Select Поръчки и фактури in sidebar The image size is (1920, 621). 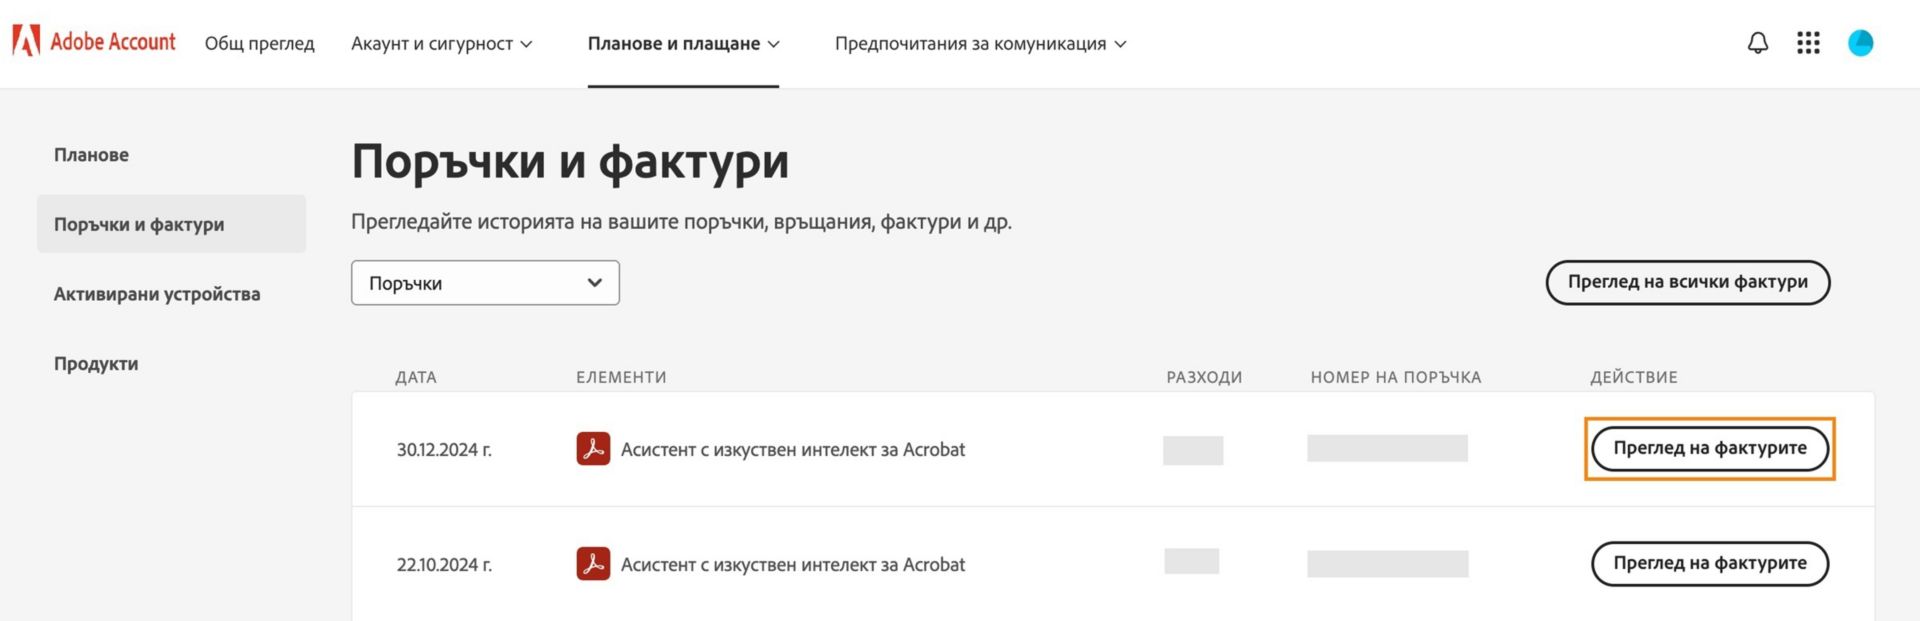[139, 225]
